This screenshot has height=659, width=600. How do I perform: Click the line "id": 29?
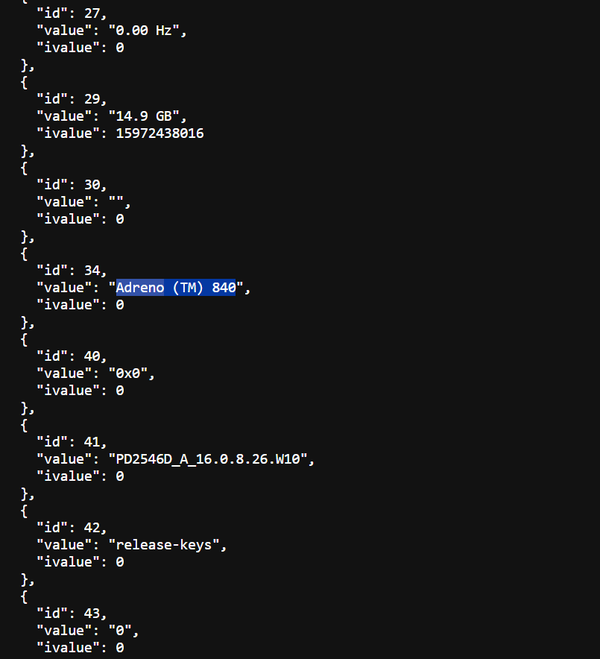tap(70, 99)
